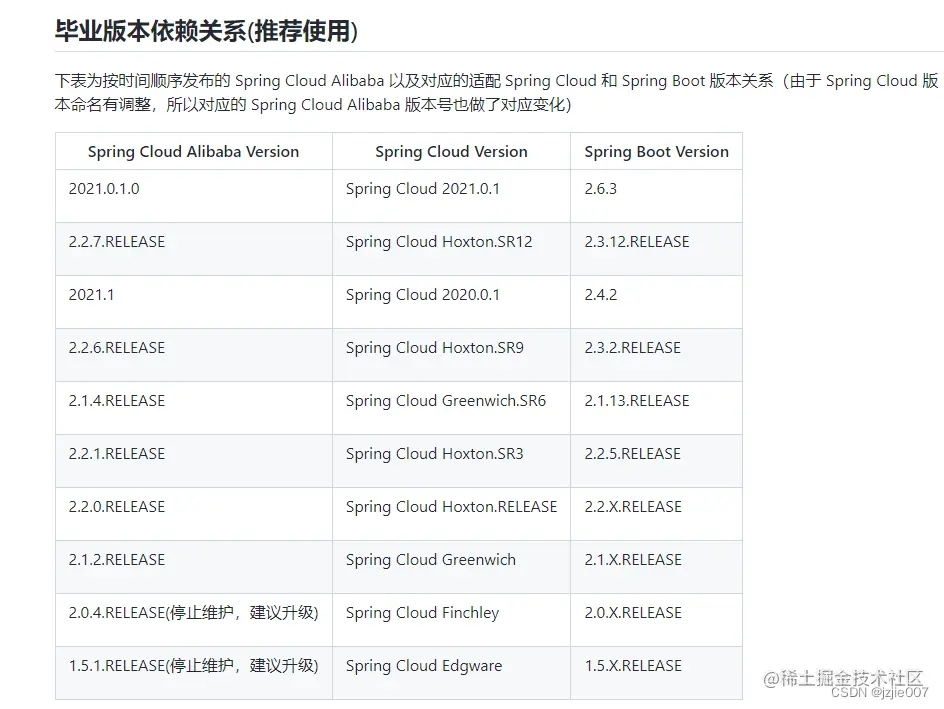This screenshot has height=709, width=944.
Task: Select the Spring Cloud Finchley cell
Action: coord(452,620)
